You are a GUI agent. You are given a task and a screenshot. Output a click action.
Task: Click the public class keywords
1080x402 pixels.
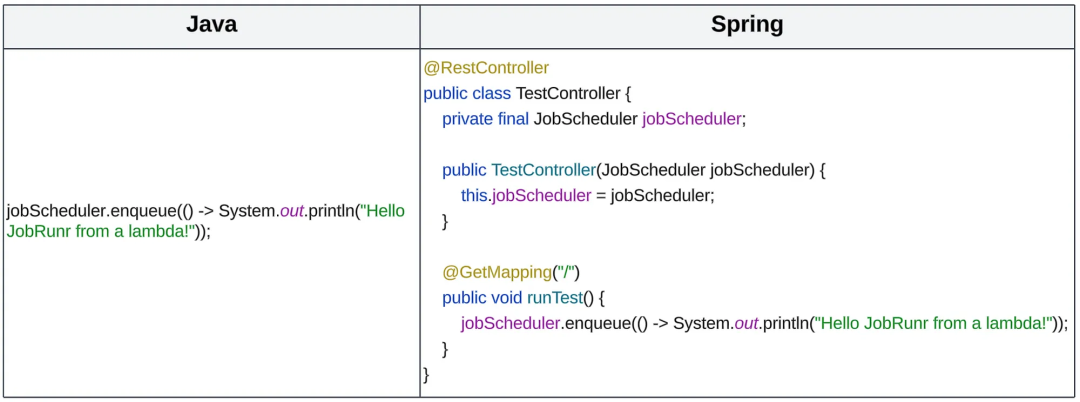[x=467, y=93]
